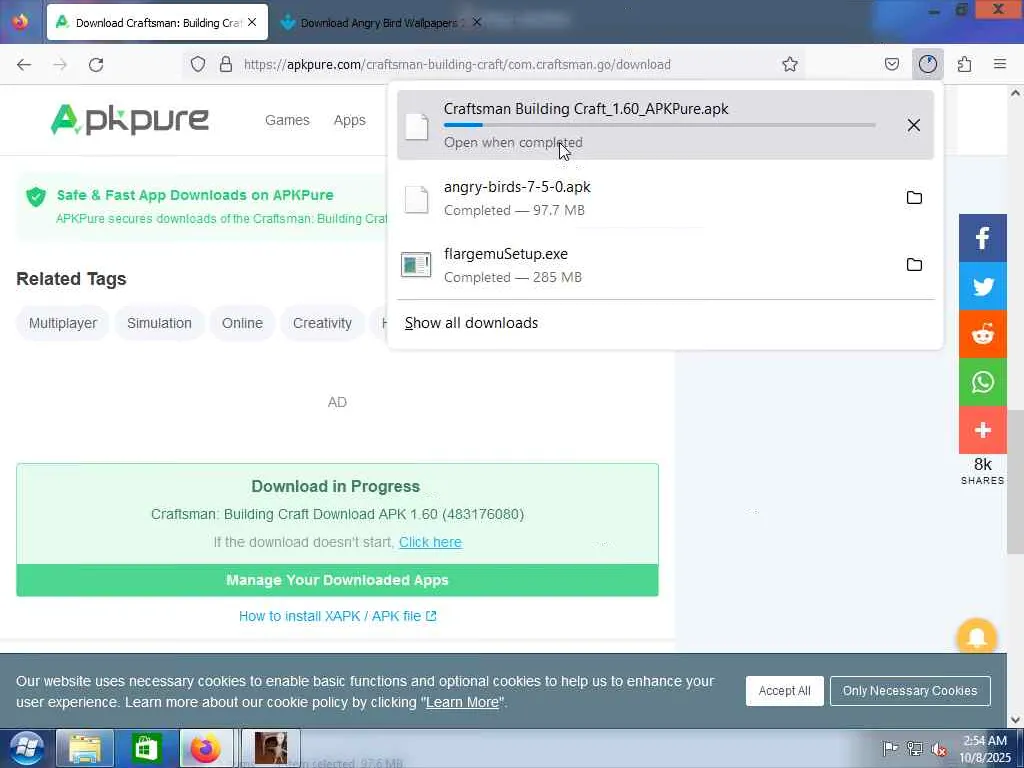
Task: Open the Games menu on APKPure
Action: 287,120
